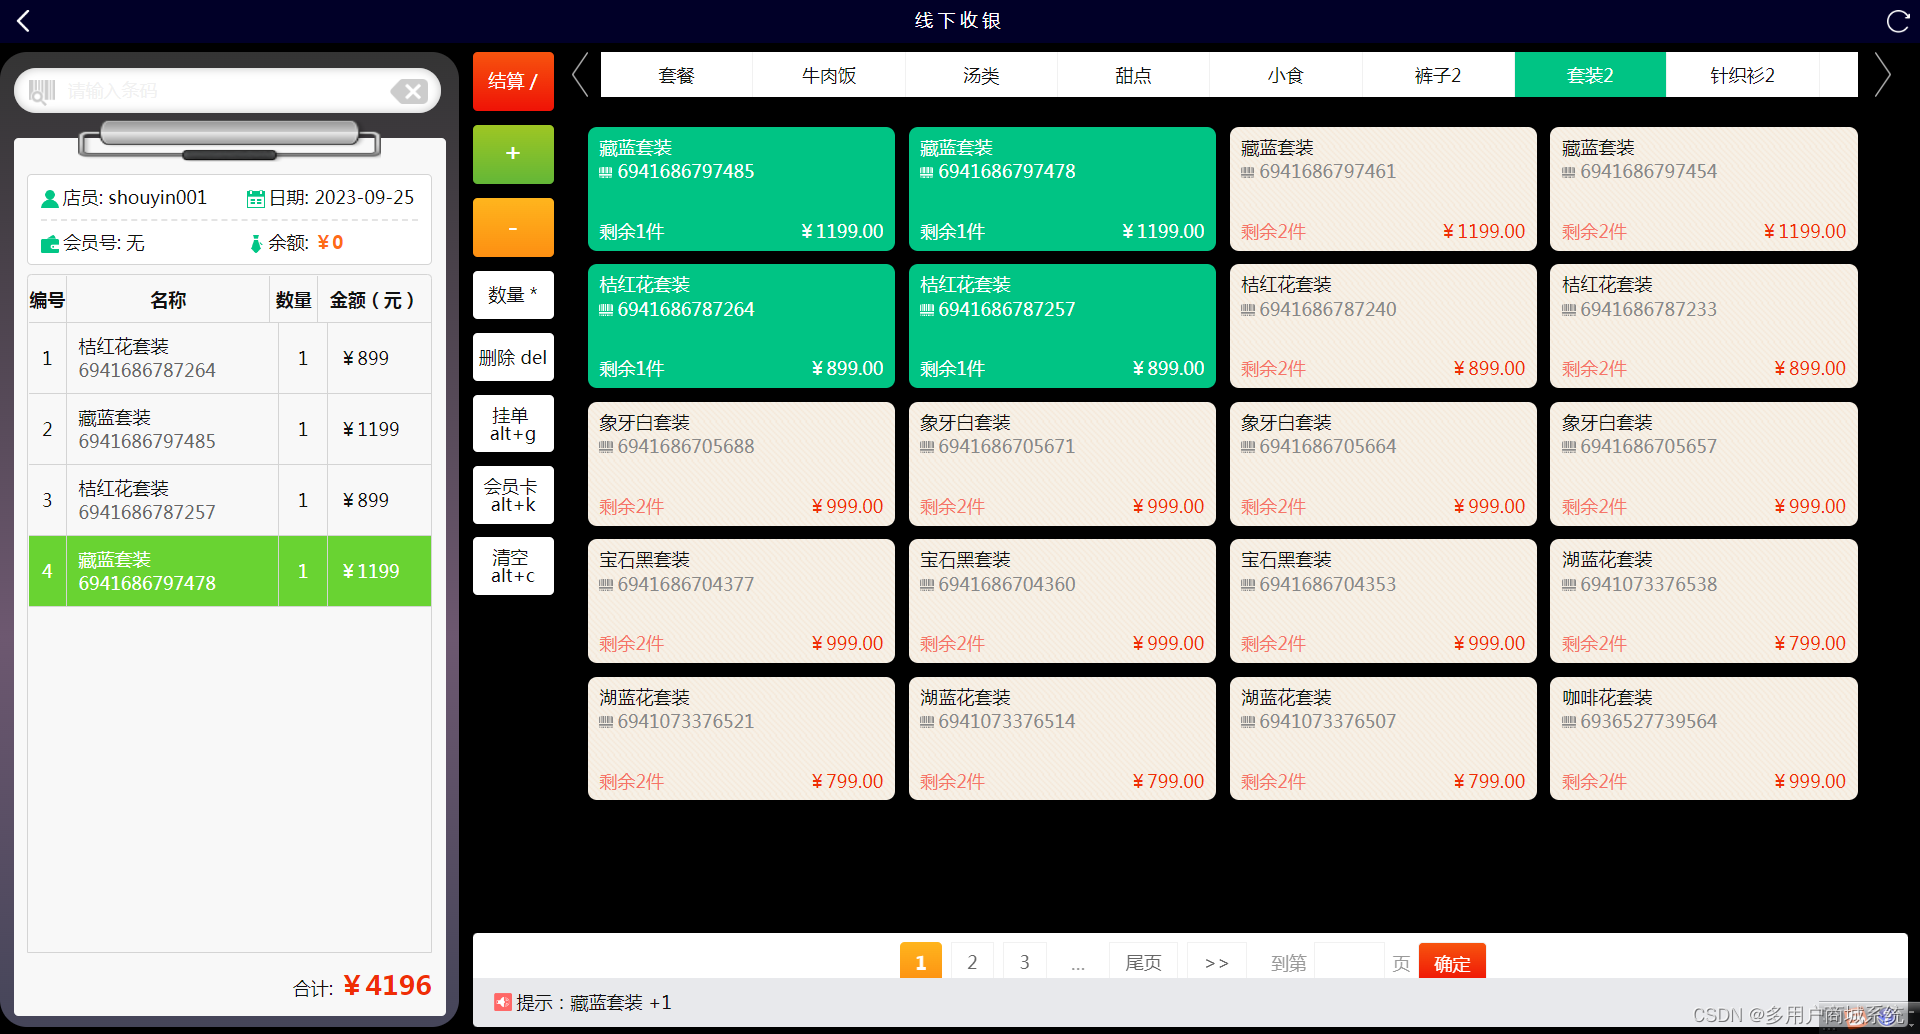Select product 桔红花套装 6941686787264

tap(741, 326)
